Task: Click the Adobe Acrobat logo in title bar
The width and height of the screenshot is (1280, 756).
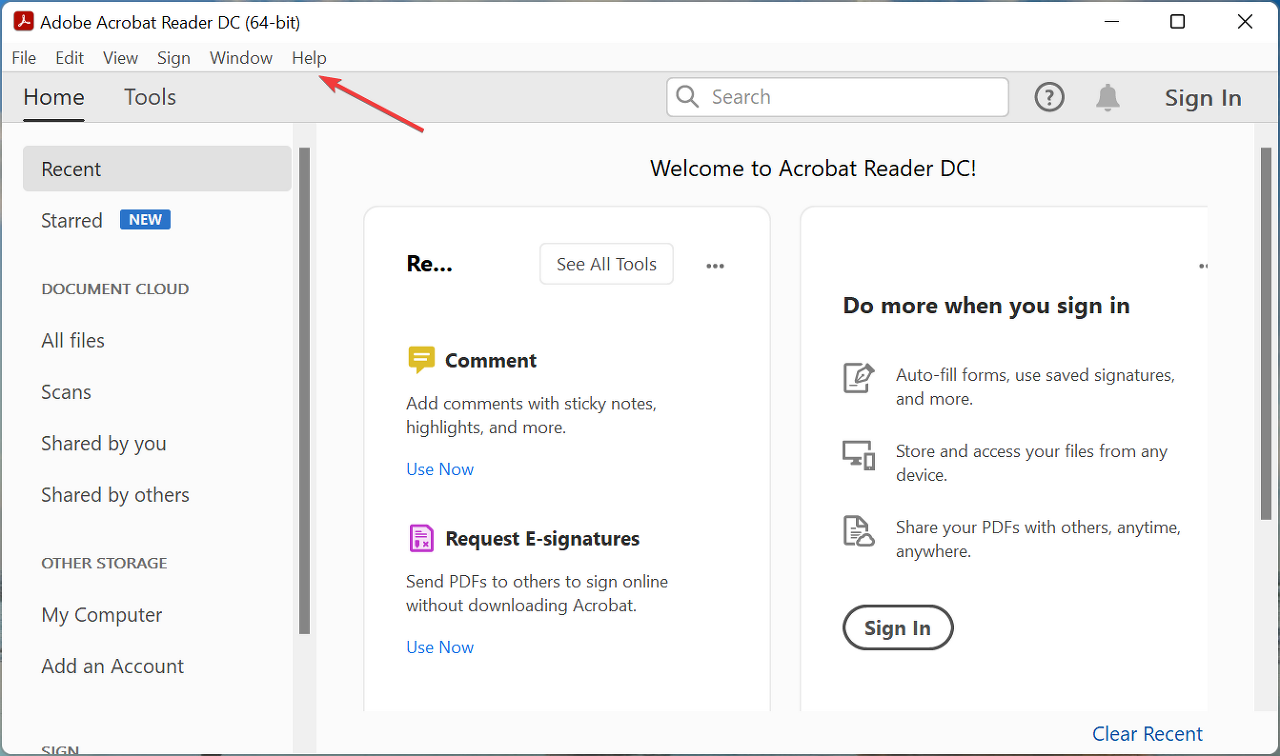Action: [x=23, y=21]
